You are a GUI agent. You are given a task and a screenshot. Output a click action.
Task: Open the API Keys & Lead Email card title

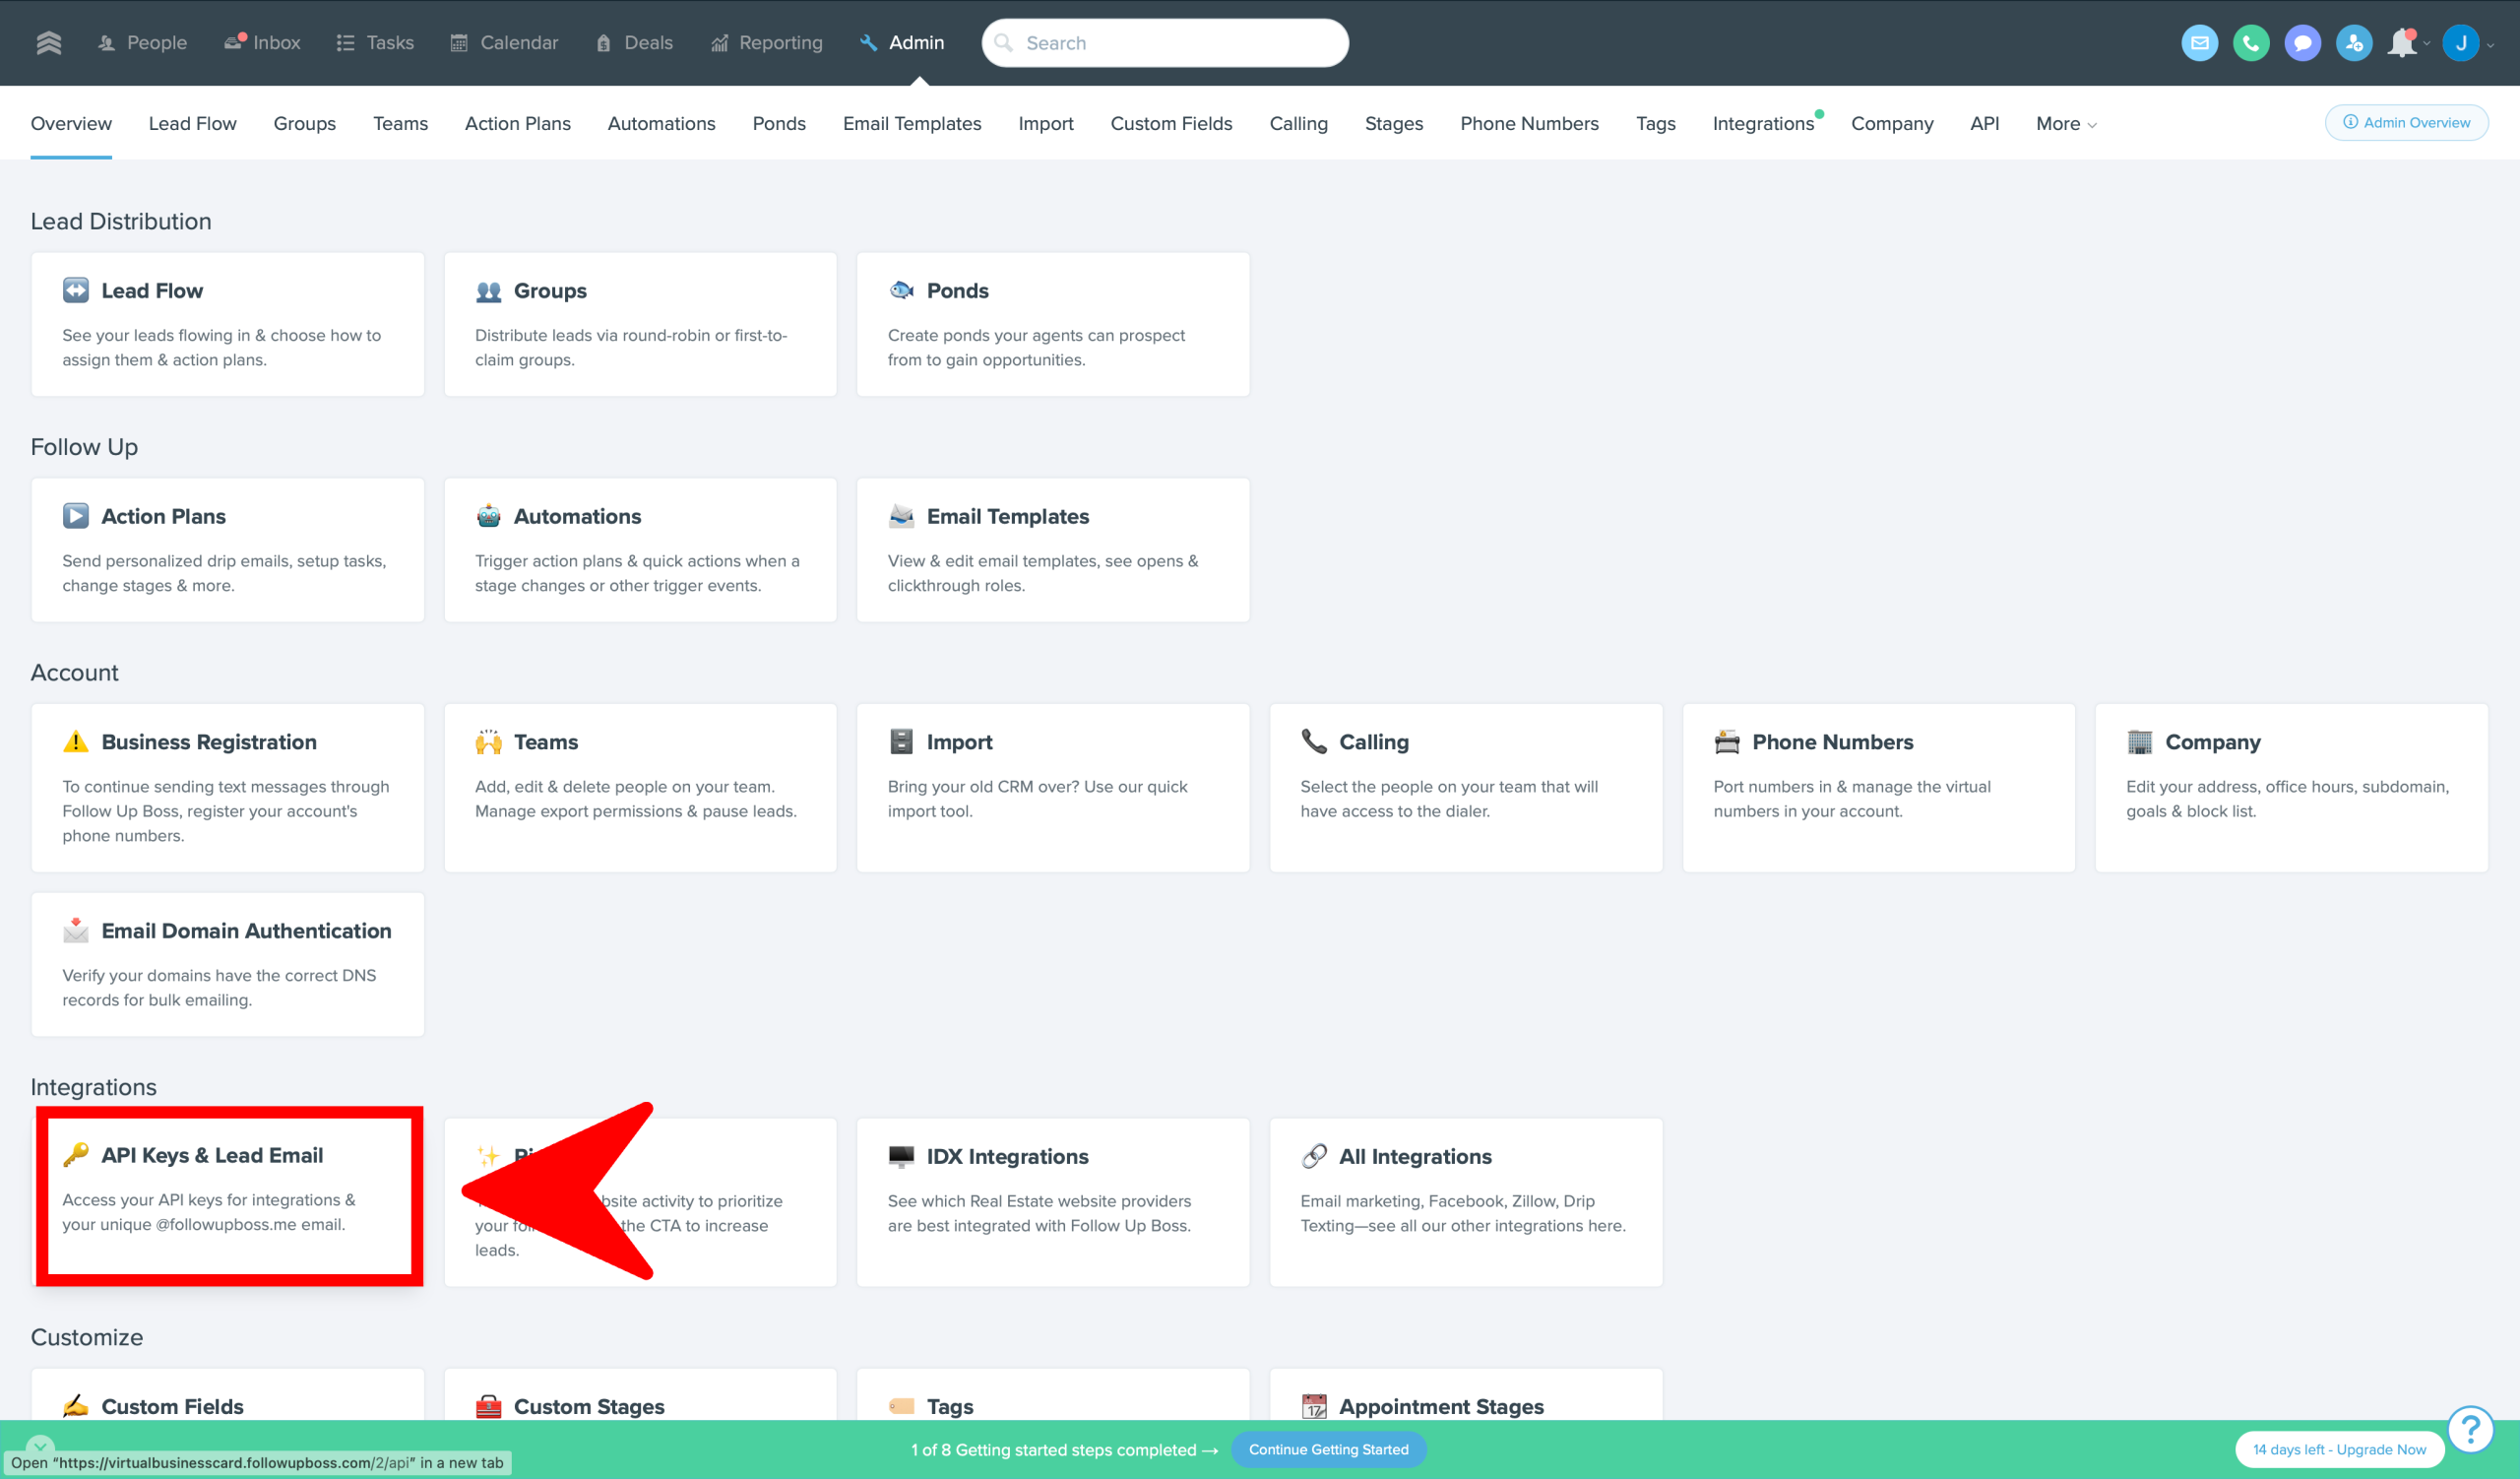pos(212,1155)
